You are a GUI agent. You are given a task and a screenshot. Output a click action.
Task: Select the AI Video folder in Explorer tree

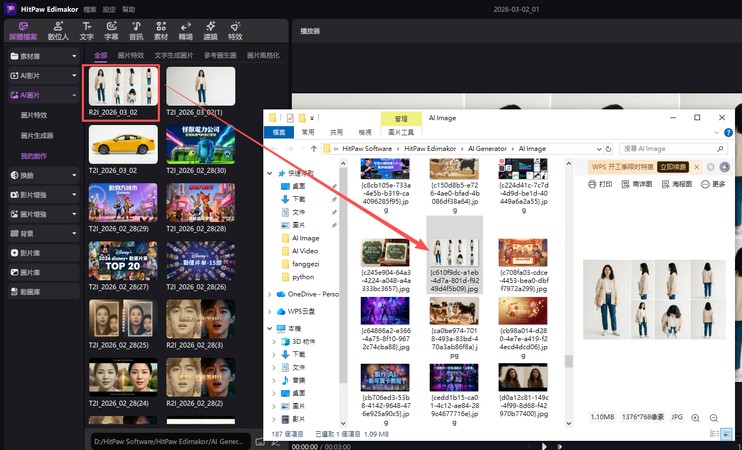(x=304, y=251)
